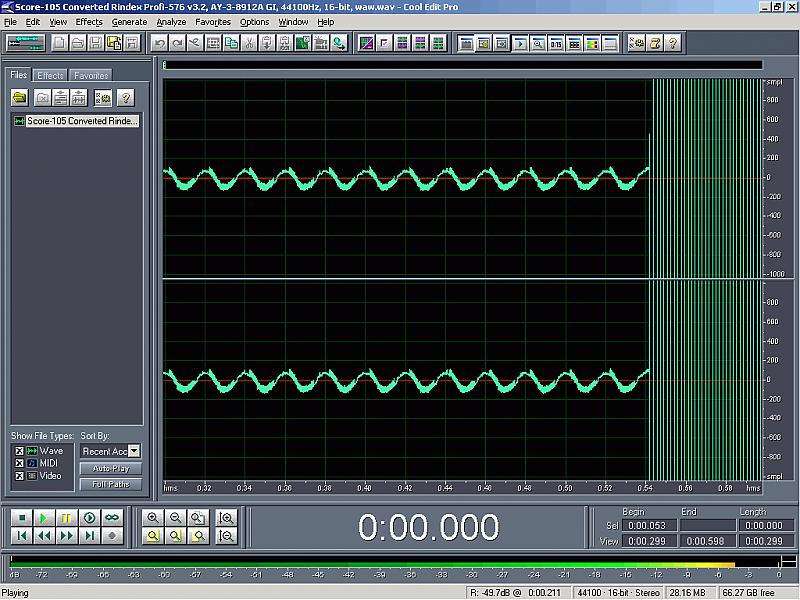The image size is (800, 600).
Task: Click the scissors Cut toolbar icon
Action: click(x=249, y=43)
